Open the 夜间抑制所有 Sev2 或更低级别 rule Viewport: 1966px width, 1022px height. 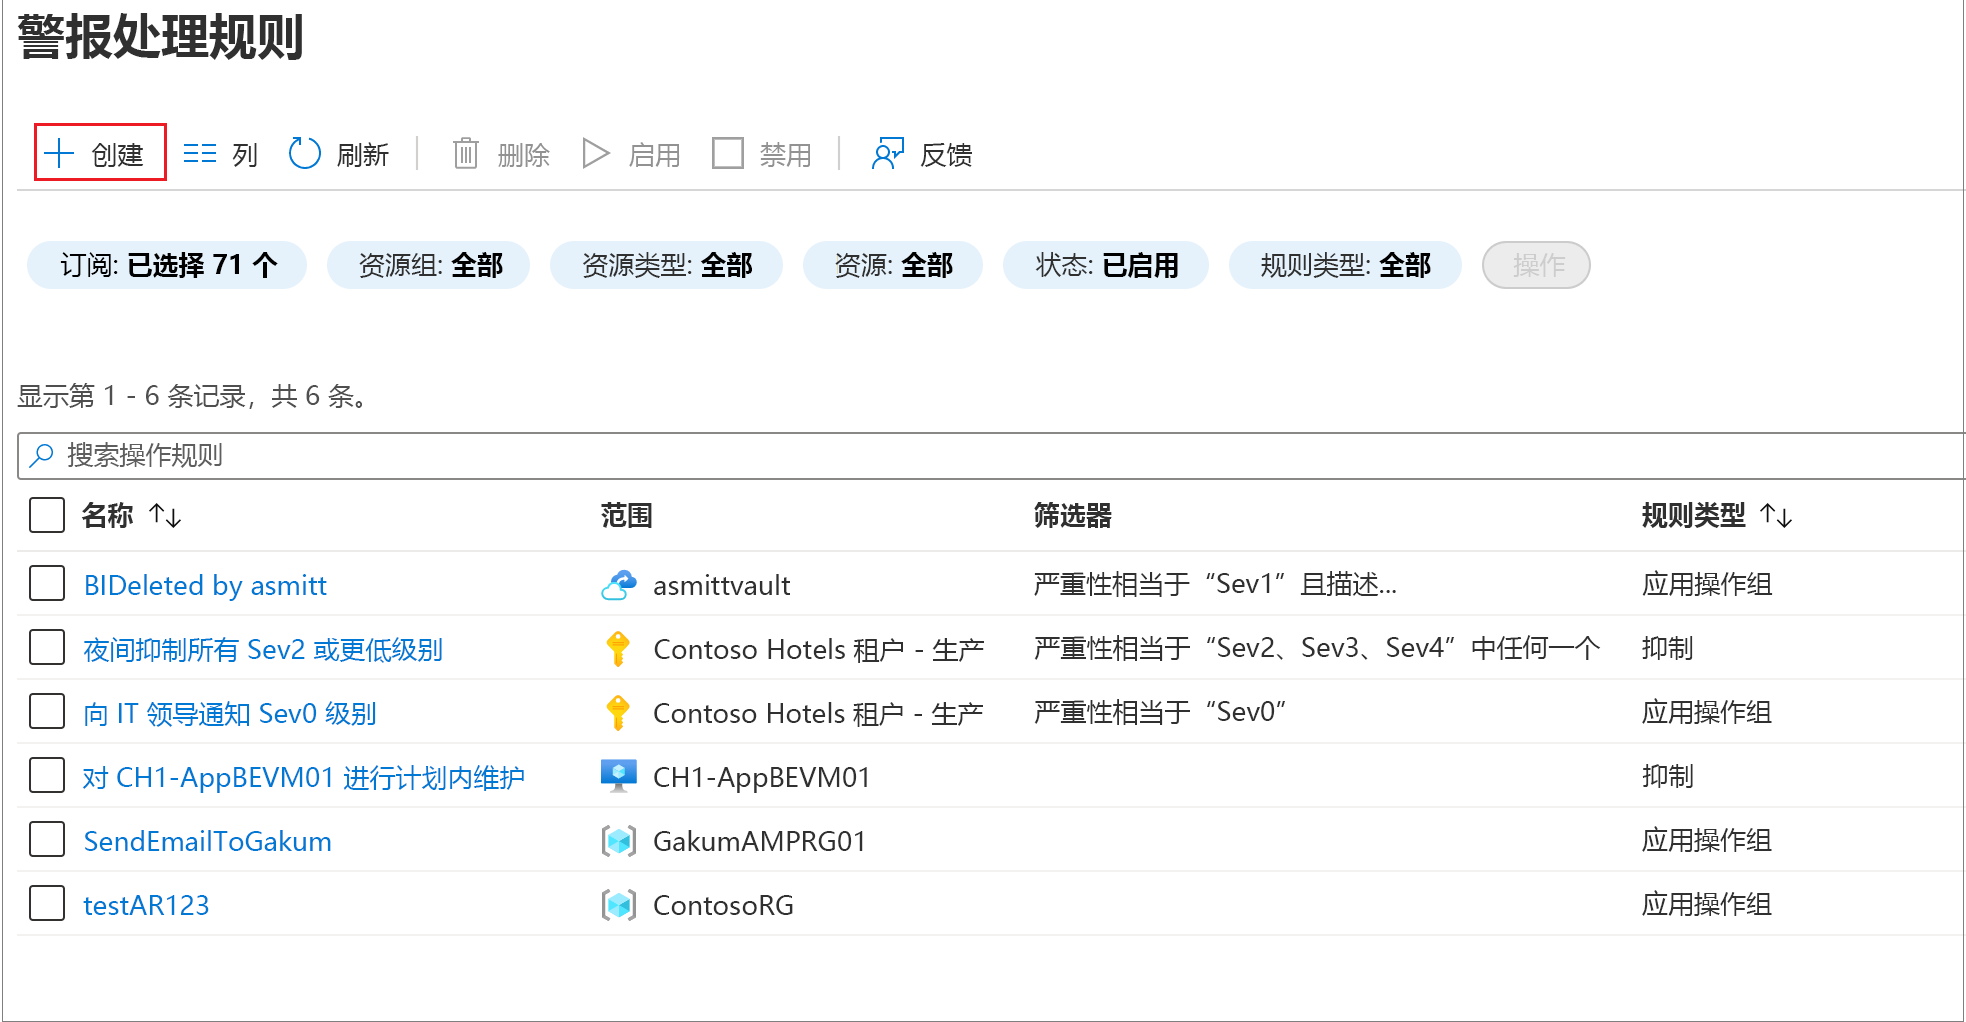263,649
